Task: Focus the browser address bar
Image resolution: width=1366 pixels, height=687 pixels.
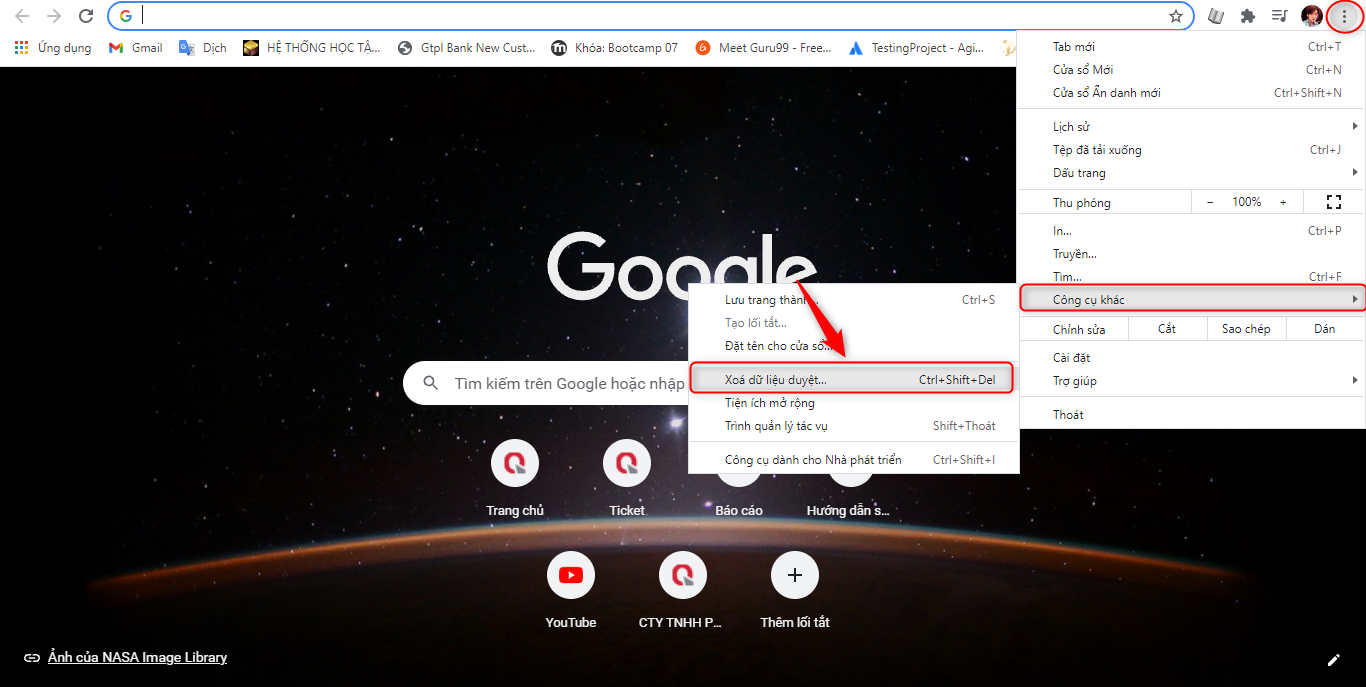Action: coord(650,16)
